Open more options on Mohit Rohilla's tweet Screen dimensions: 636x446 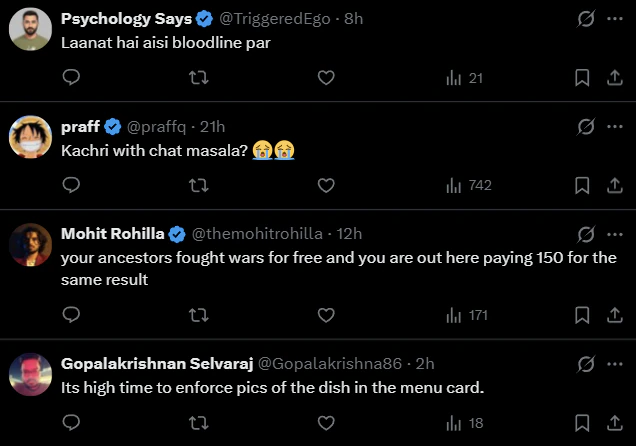[x=612, y=234]
